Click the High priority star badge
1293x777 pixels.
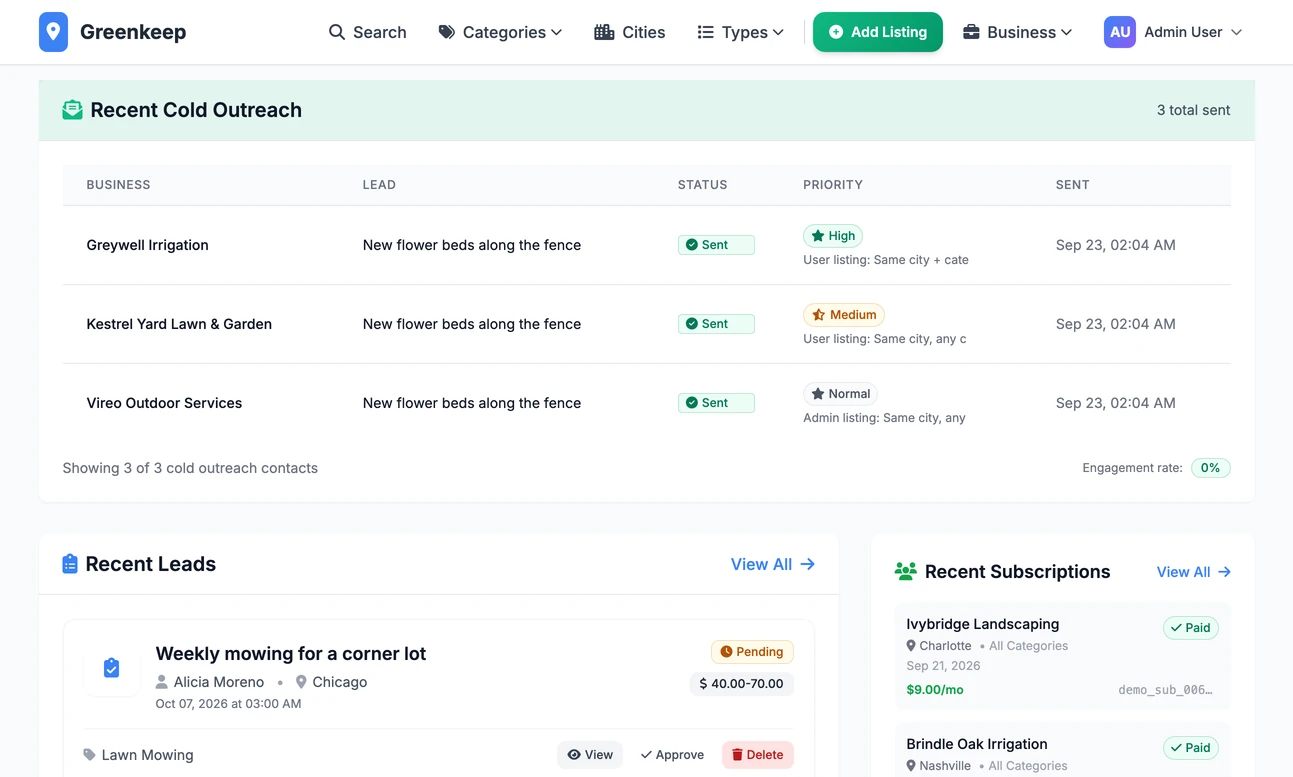click(833, 236)
